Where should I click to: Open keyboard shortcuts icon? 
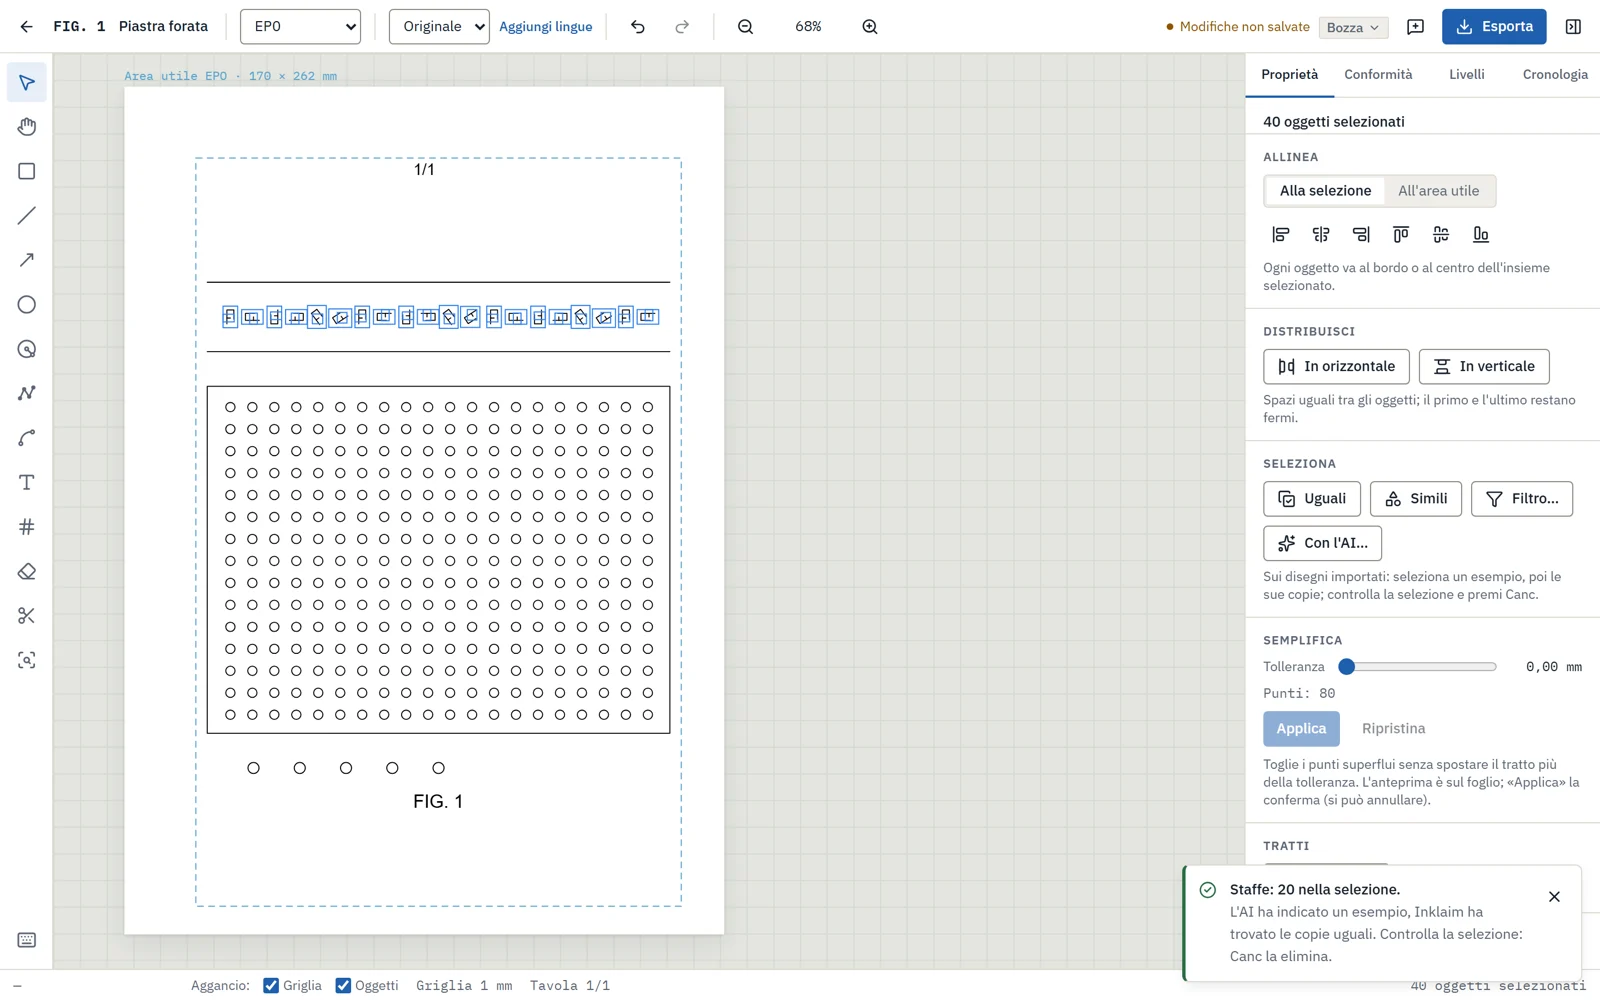point(27,940)
